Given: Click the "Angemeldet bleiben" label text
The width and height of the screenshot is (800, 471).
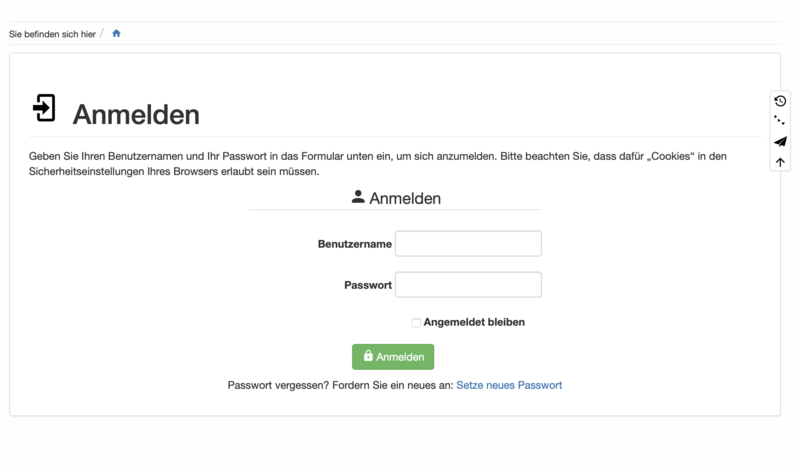Looking at the screenshot, I should (474, 322).
